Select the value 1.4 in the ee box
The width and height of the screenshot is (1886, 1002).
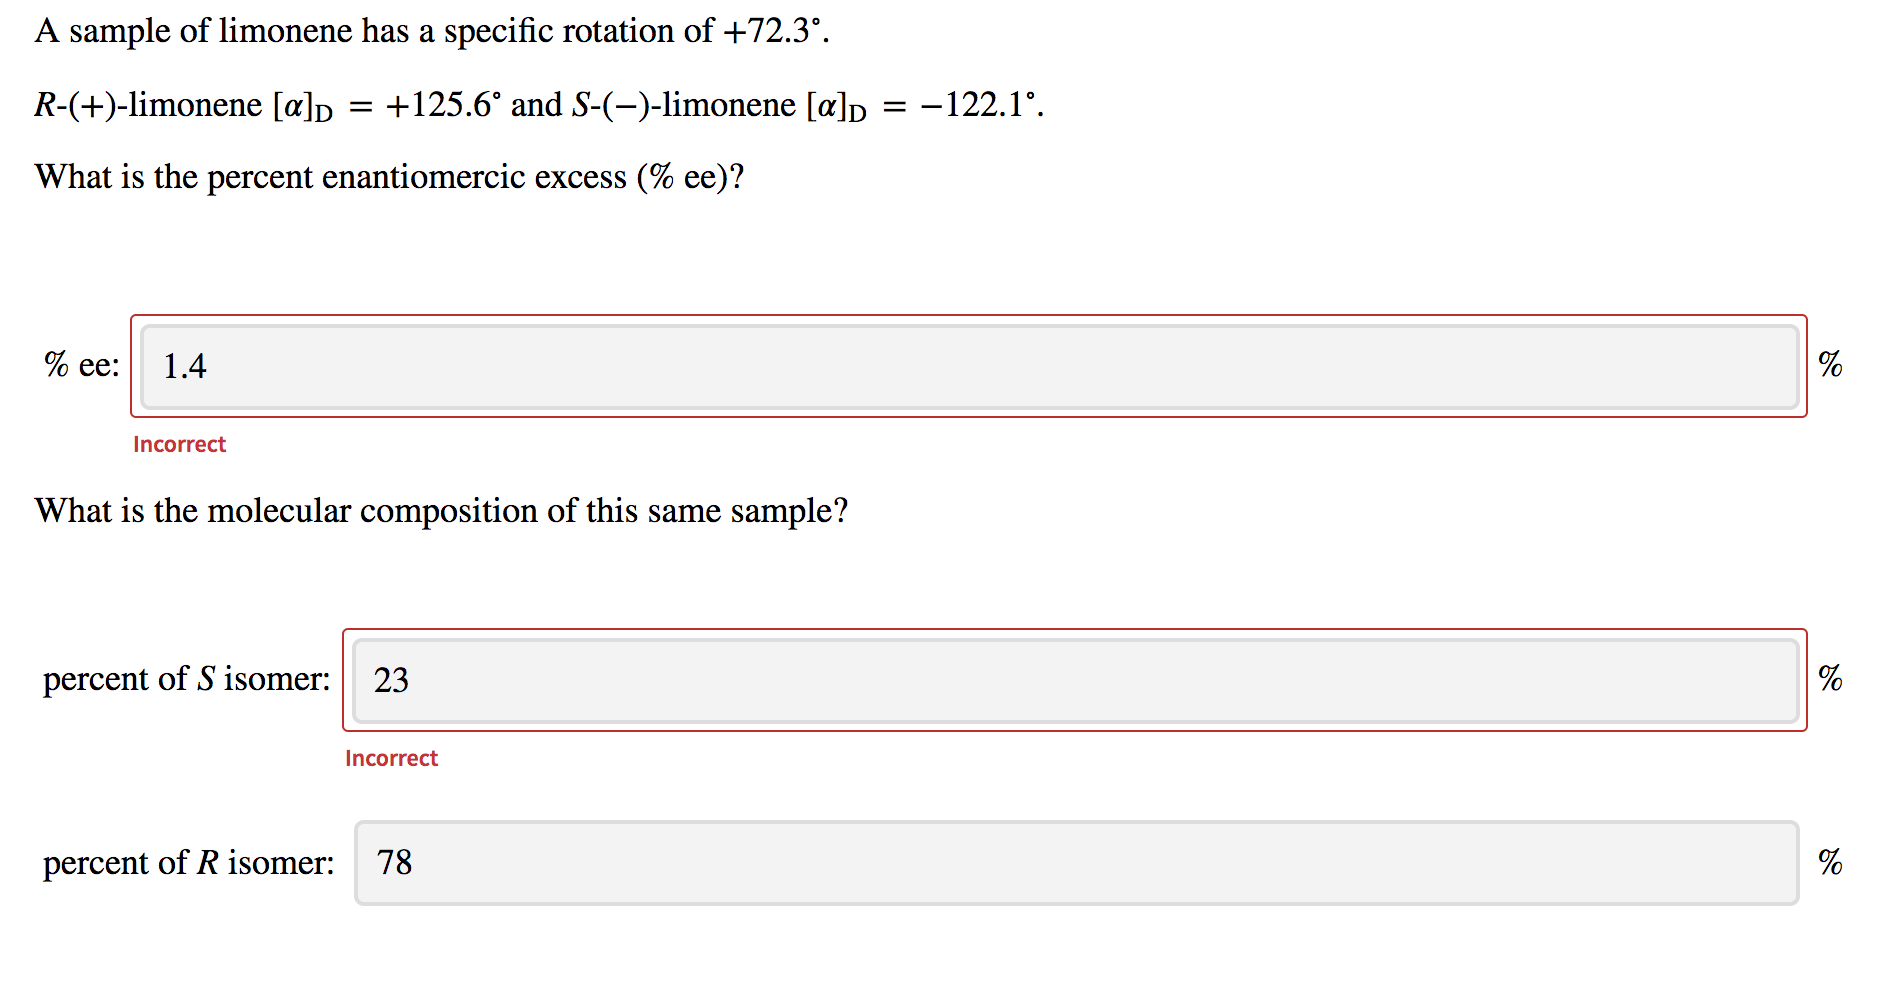click(x=185, y=367)
